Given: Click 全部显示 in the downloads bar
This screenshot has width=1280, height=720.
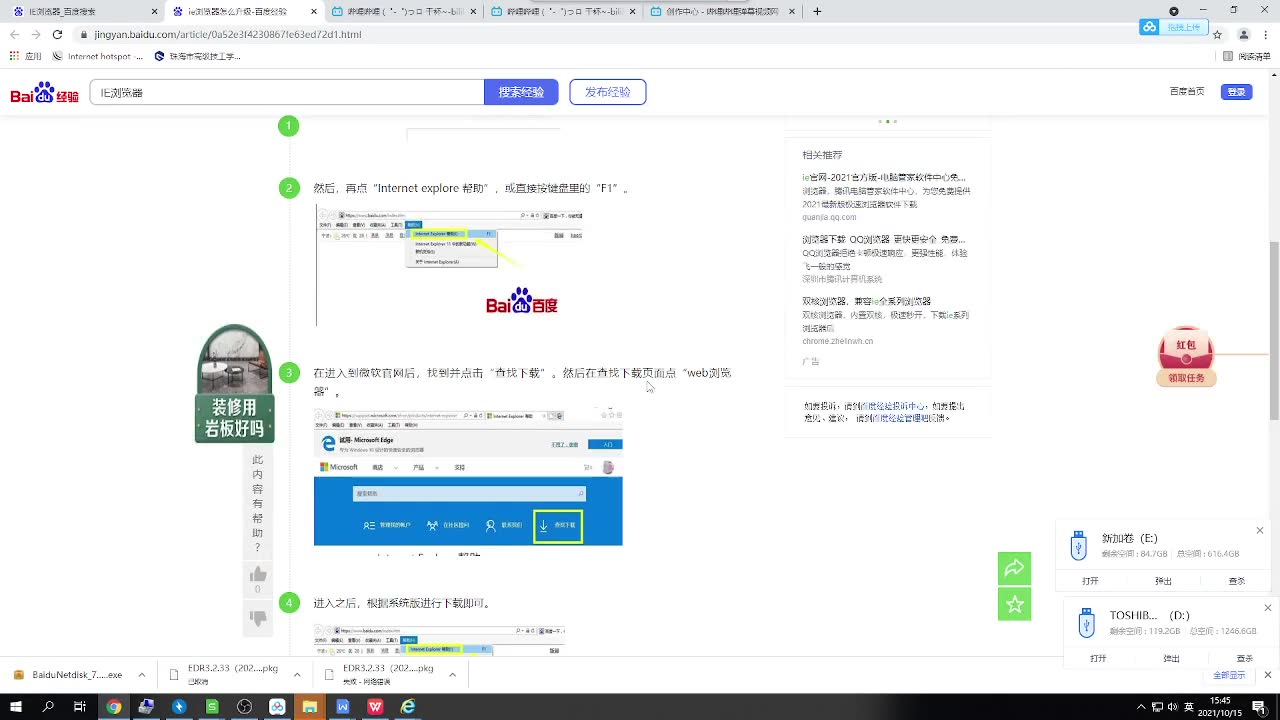Looking at the screenshot, I should pyautogui.click(x=1229, y=675).
